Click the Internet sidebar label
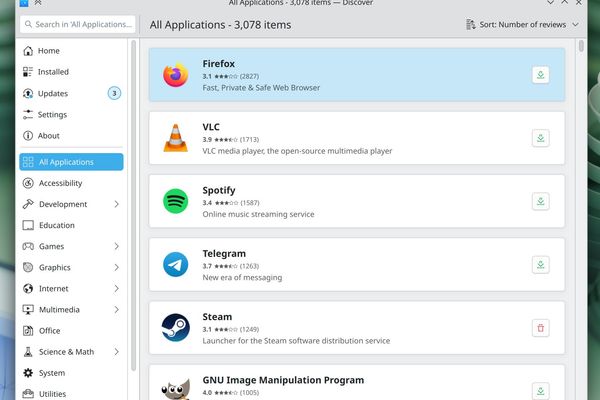This screenshot has height=400, width=600. click(54, 288)
